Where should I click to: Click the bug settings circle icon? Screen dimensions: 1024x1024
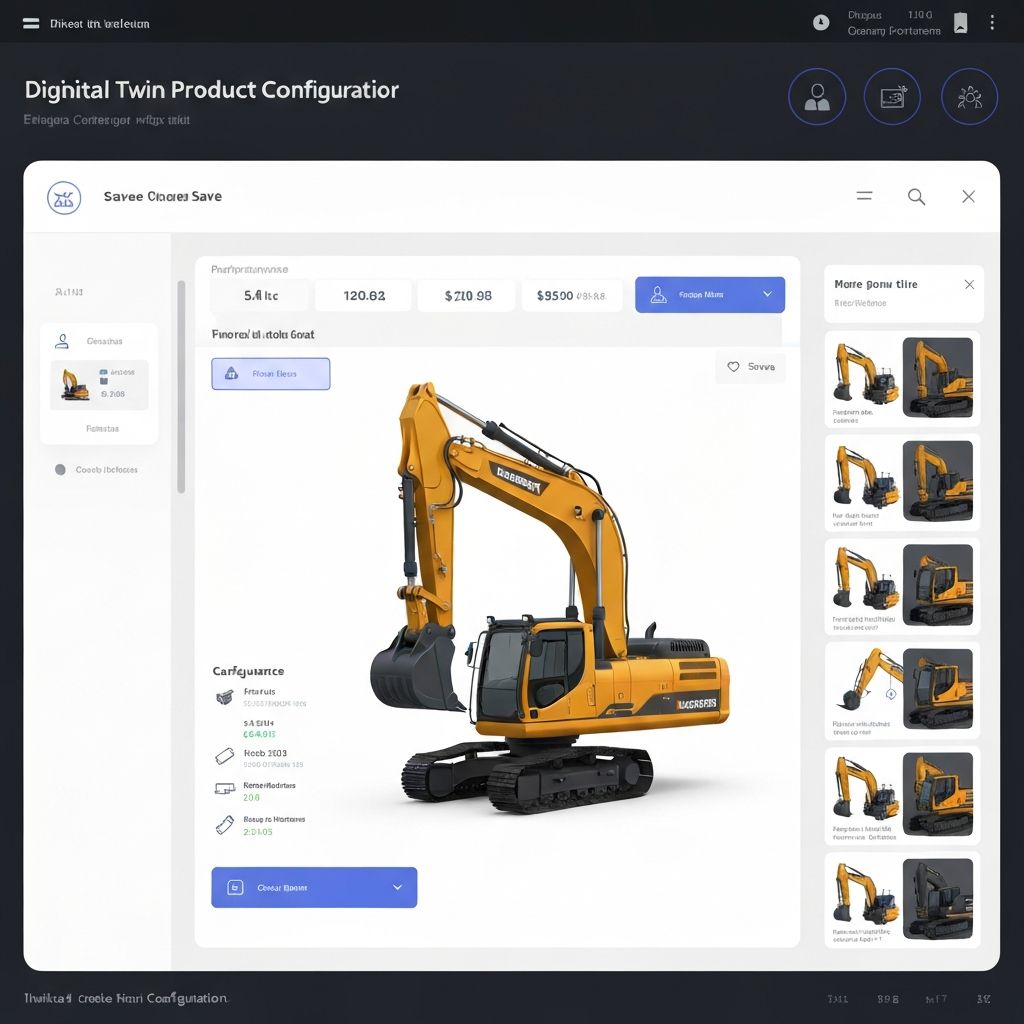[x=969, y=97]
